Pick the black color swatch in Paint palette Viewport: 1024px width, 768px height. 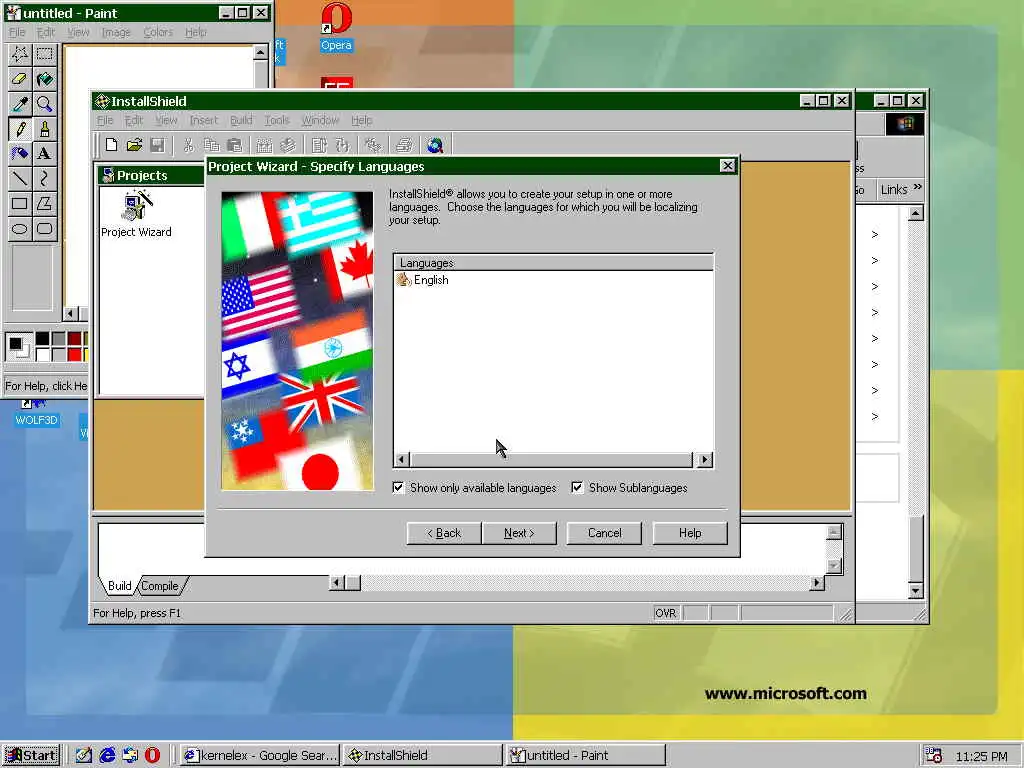[42, 338]
